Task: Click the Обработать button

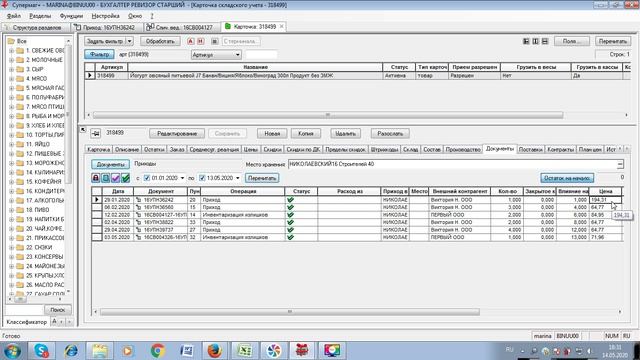Action: 160,41
